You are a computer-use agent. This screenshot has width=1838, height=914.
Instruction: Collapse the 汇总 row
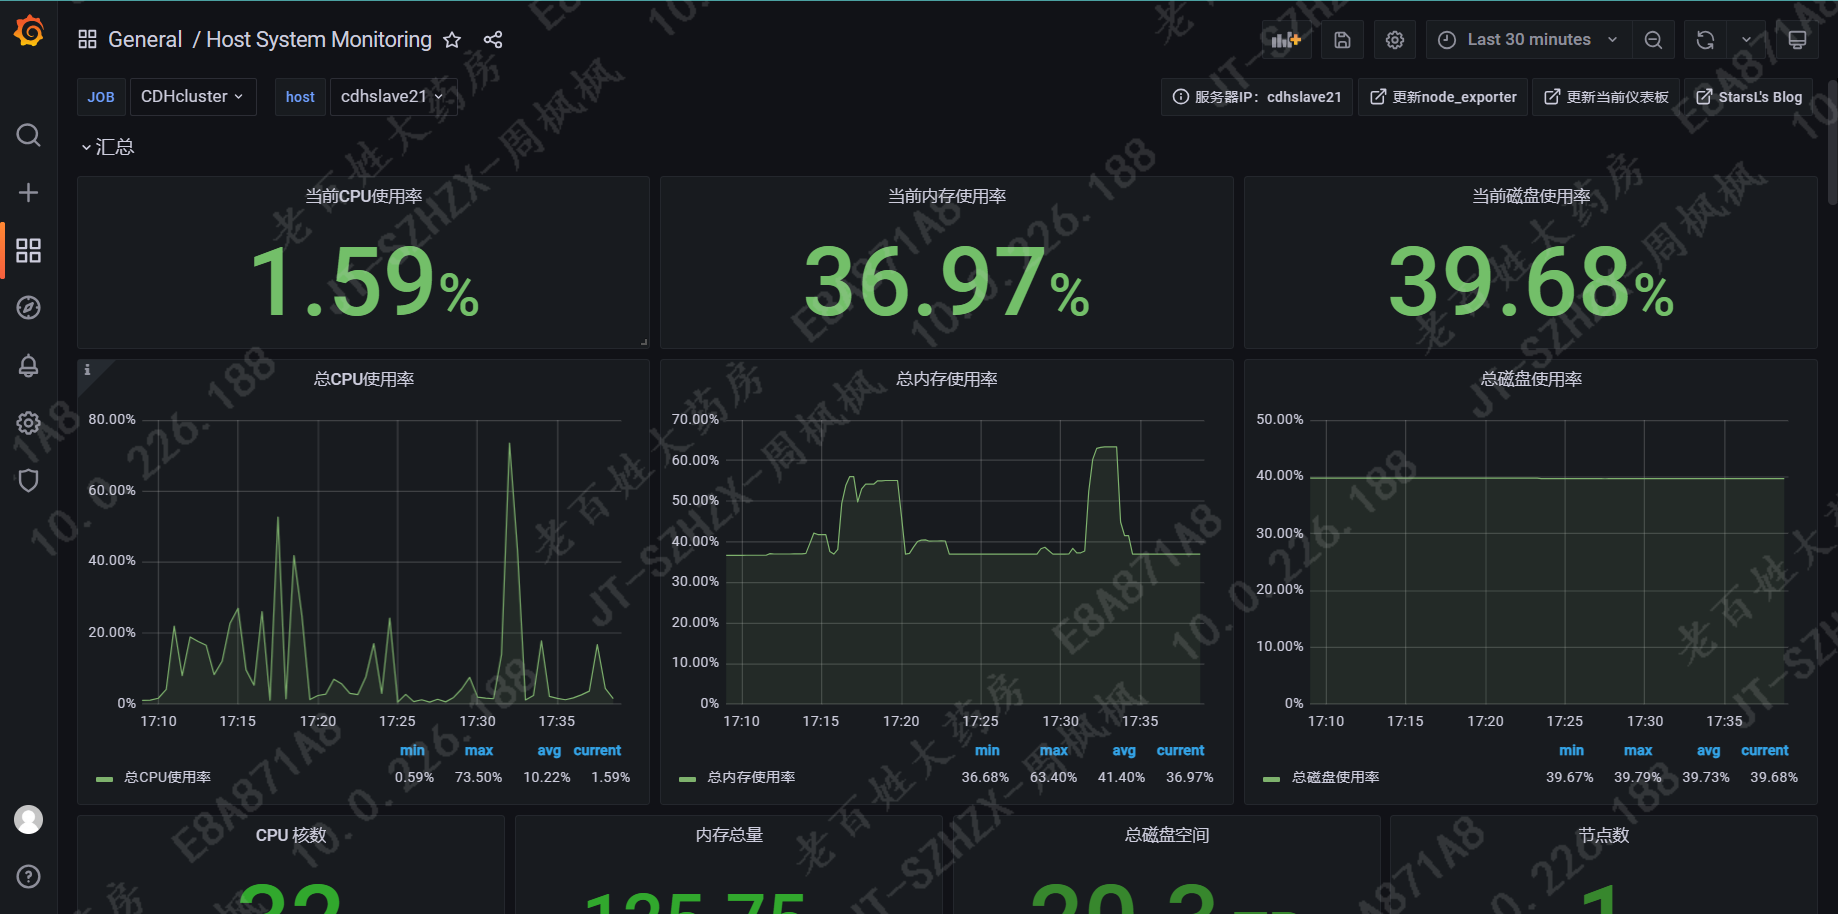(107, 147)
